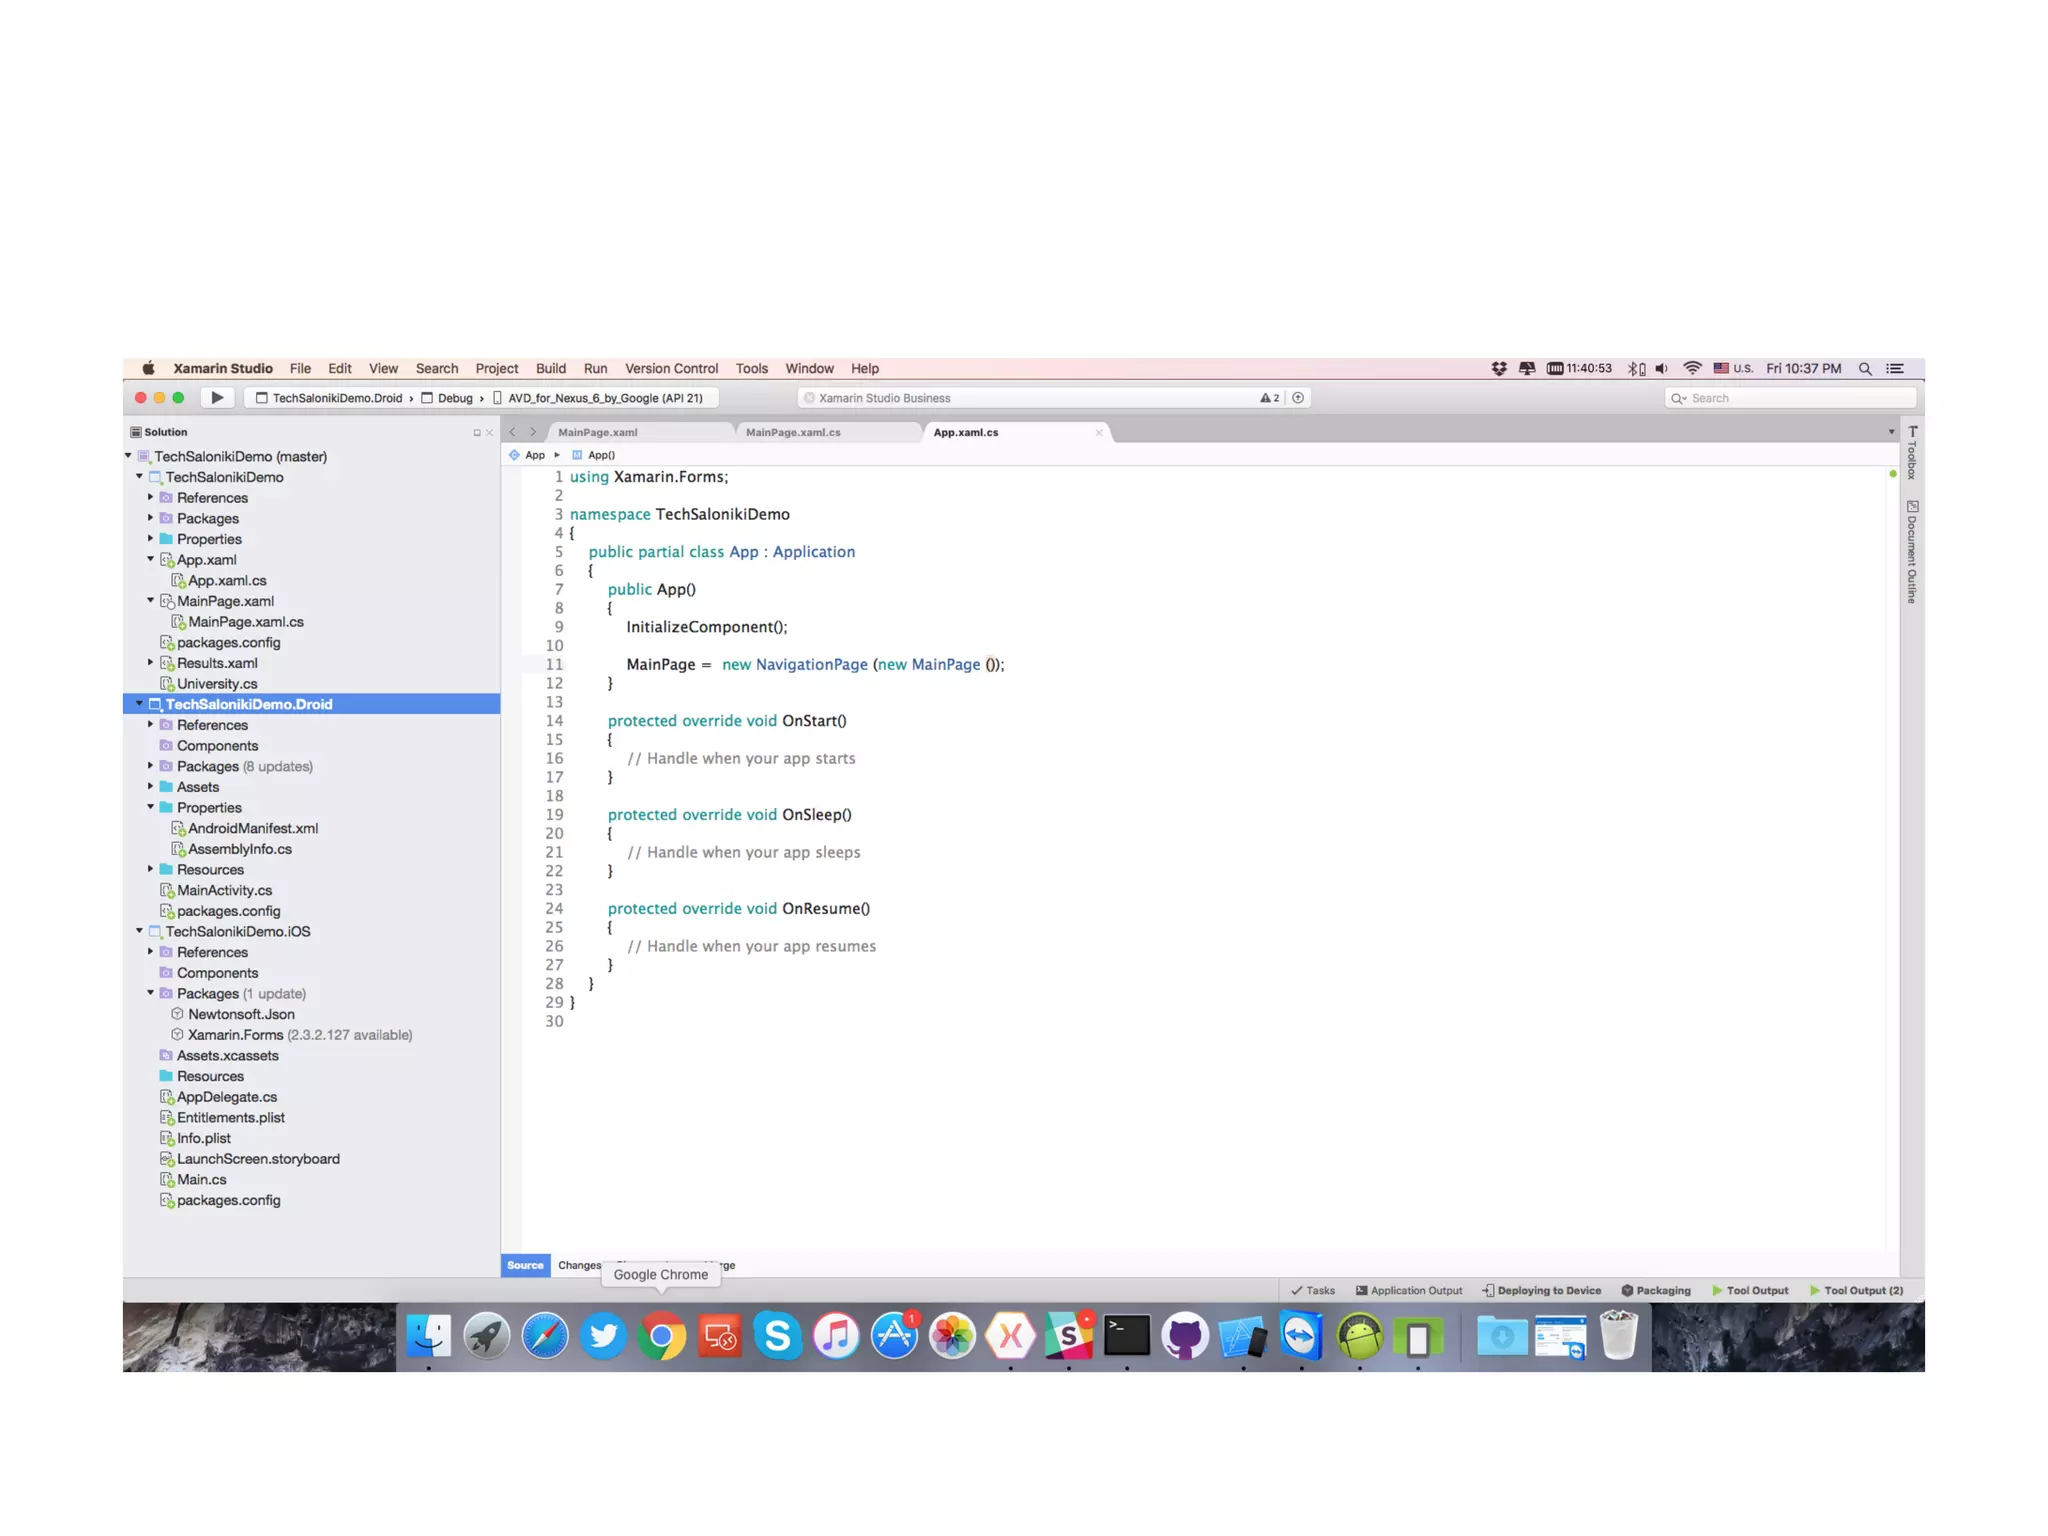
Task: Collapse the TechSaloniKiDemo.Droid project node
Action: (140, 704)
